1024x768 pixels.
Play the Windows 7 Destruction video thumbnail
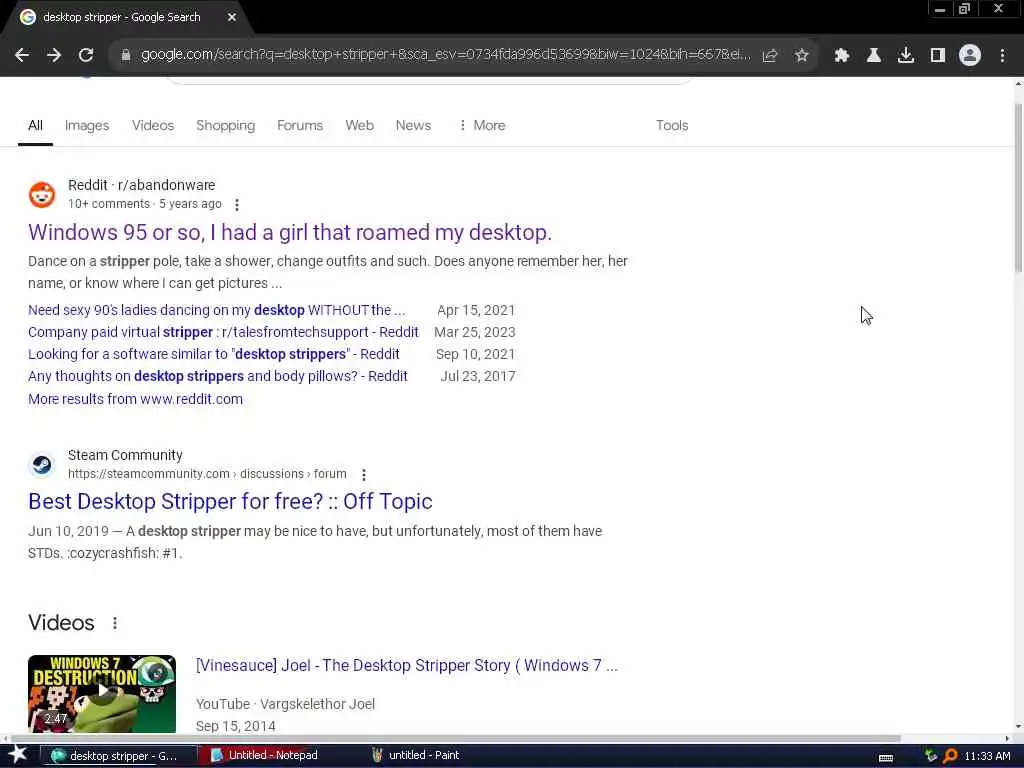click(102, 694)
